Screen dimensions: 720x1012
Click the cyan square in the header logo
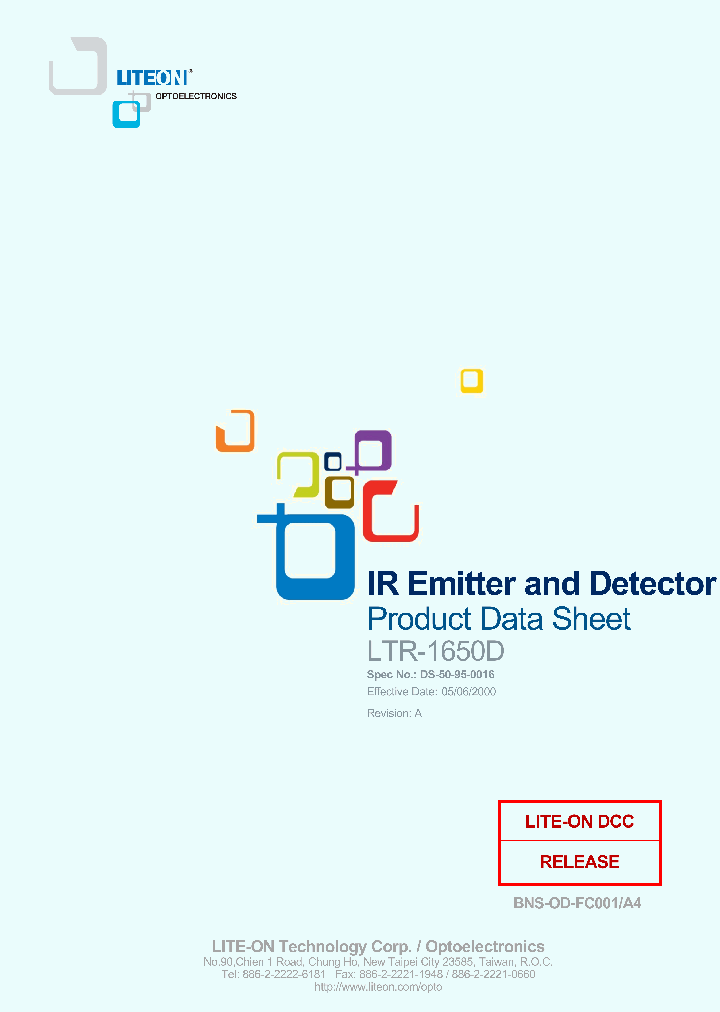pos(126,113)
